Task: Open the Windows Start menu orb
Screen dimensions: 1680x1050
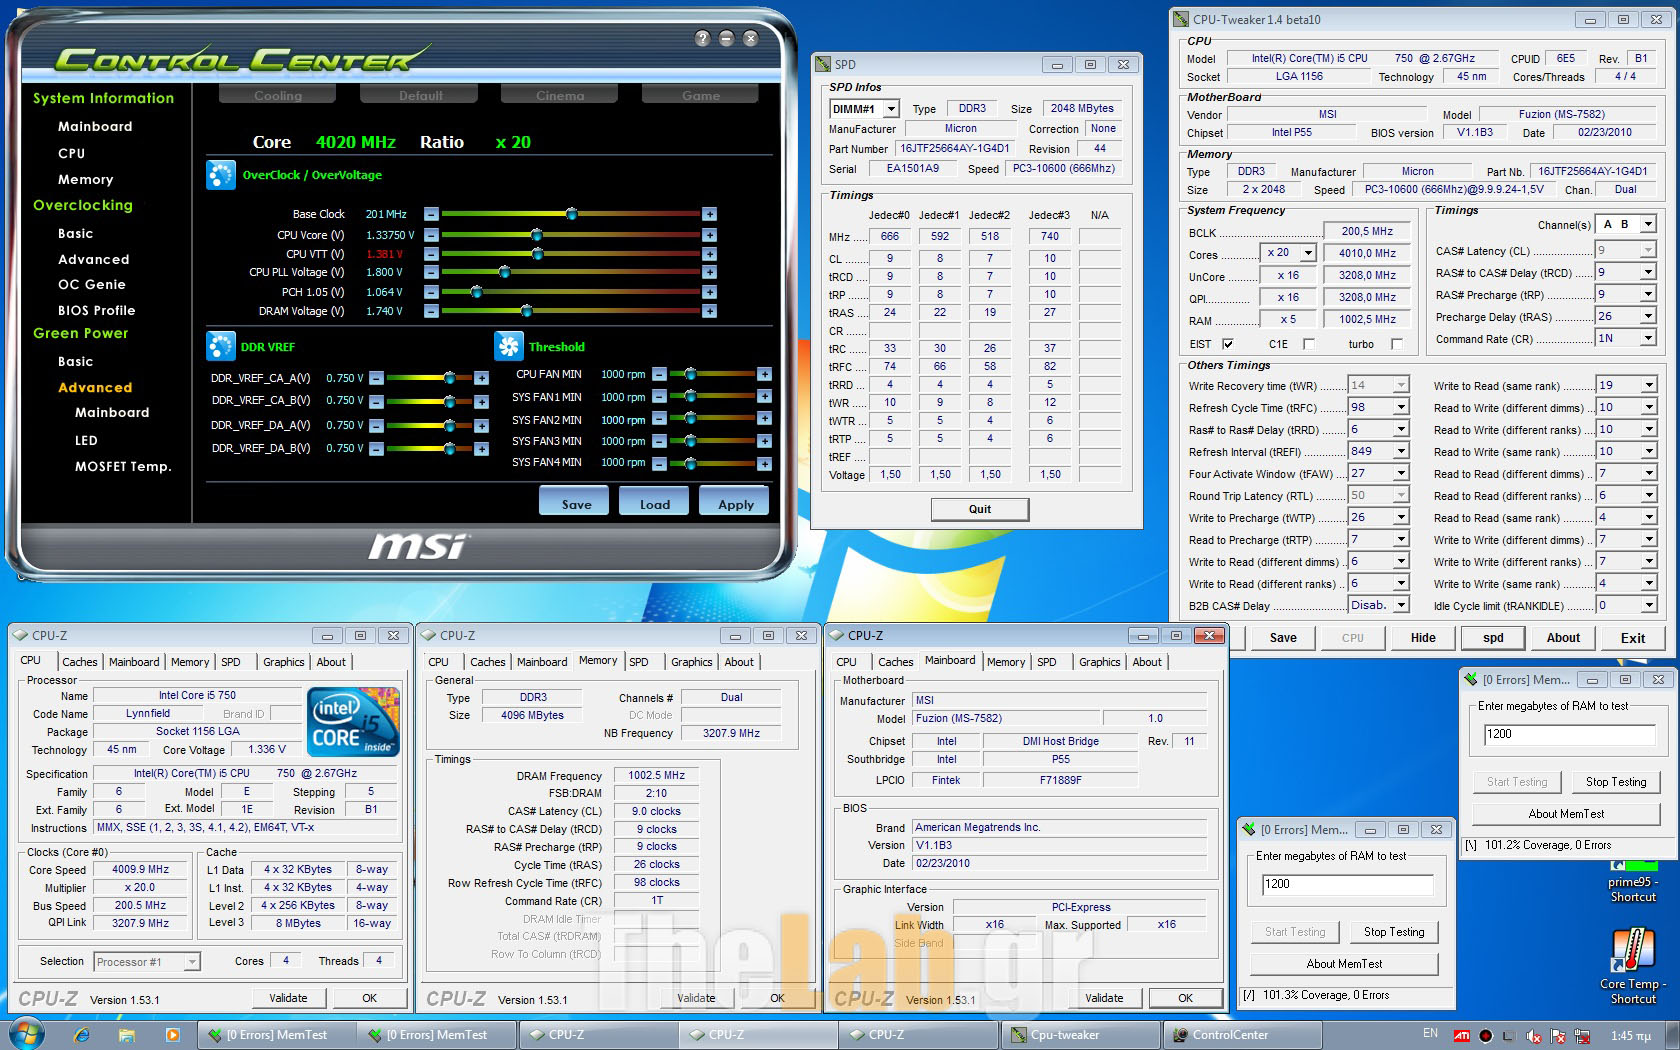Action: (x=25, y=1034)
